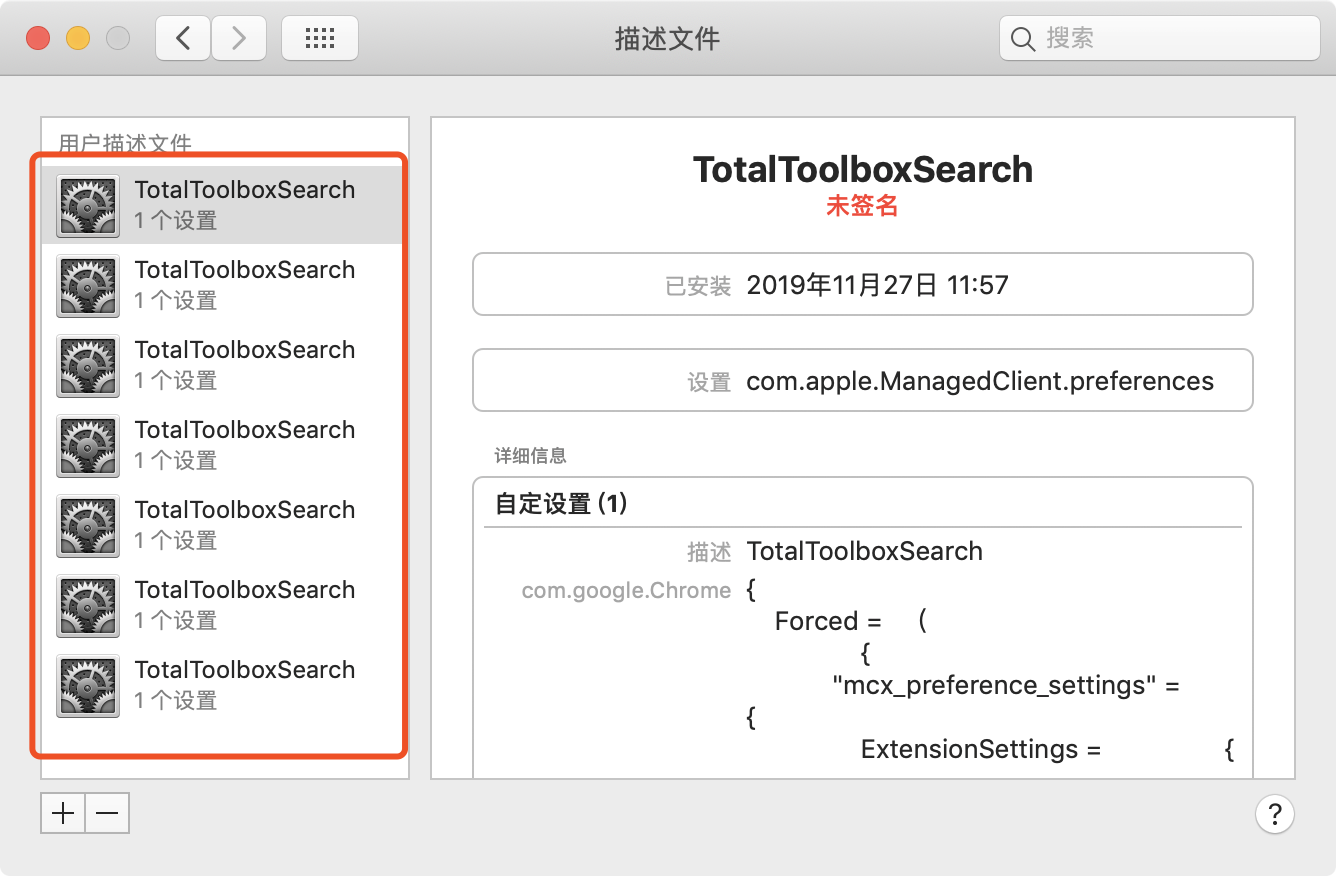Click the com.apple.ManagedClient.preferences value
The height and width of the screenshot is (876, 1336).
pos(980,381)
